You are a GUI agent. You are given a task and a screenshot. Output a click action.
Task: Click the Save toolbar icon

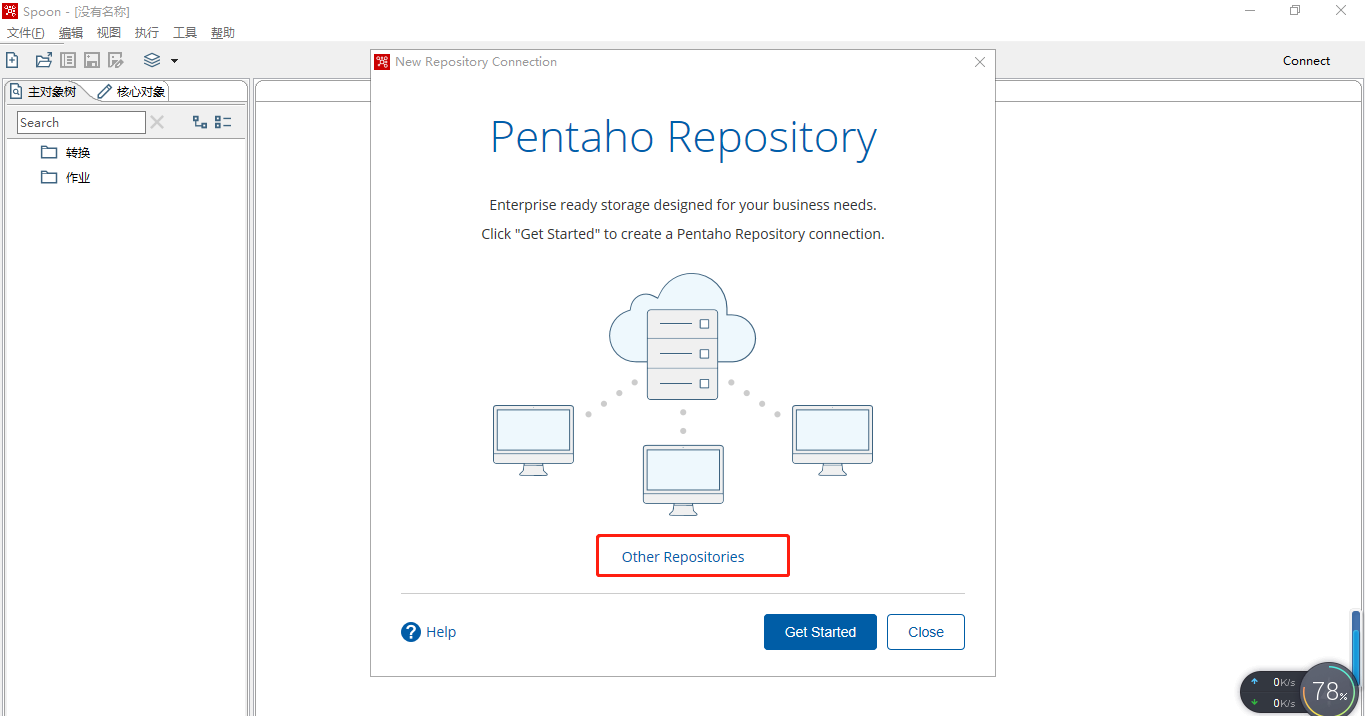click(x=92, y=60)
